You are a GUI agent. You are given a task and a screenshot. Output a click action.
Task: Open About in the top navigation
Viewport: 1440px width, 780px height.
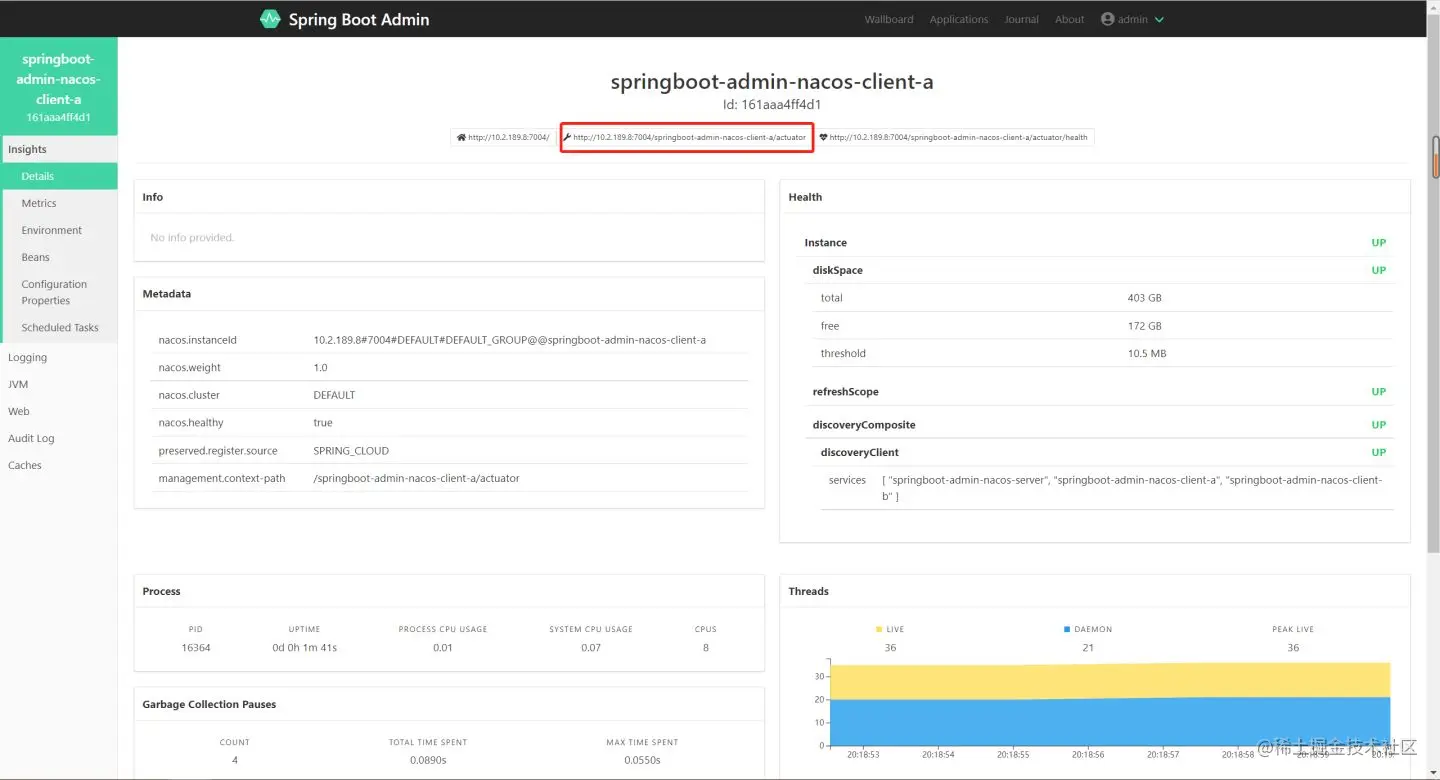(x=1069, y=19)
